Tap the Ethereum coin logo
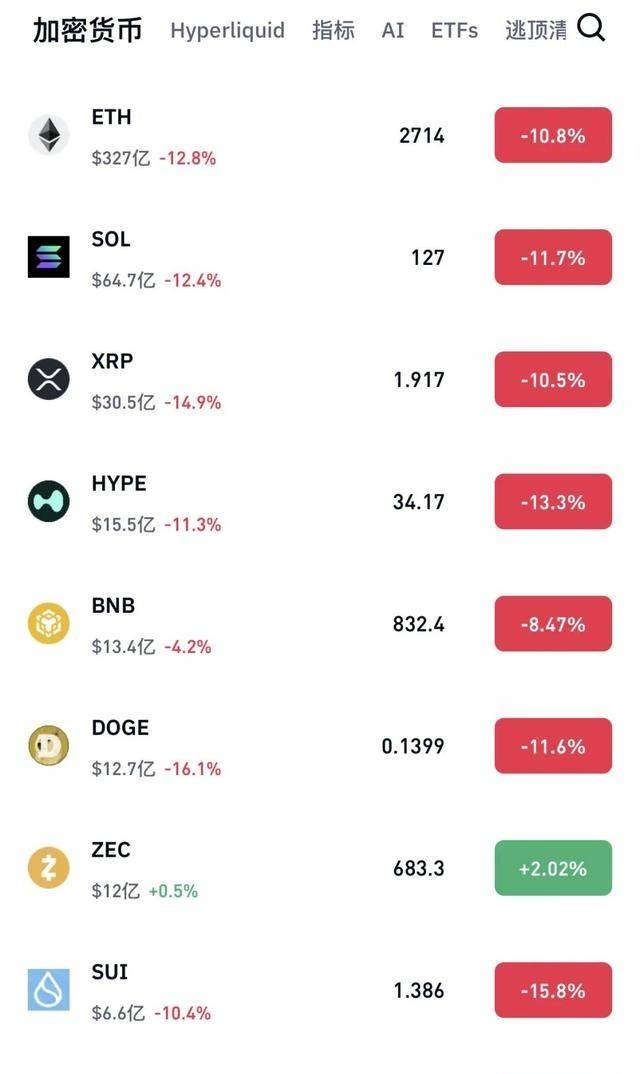This screenshot has width=640, height=1074. tap(48, 135)
